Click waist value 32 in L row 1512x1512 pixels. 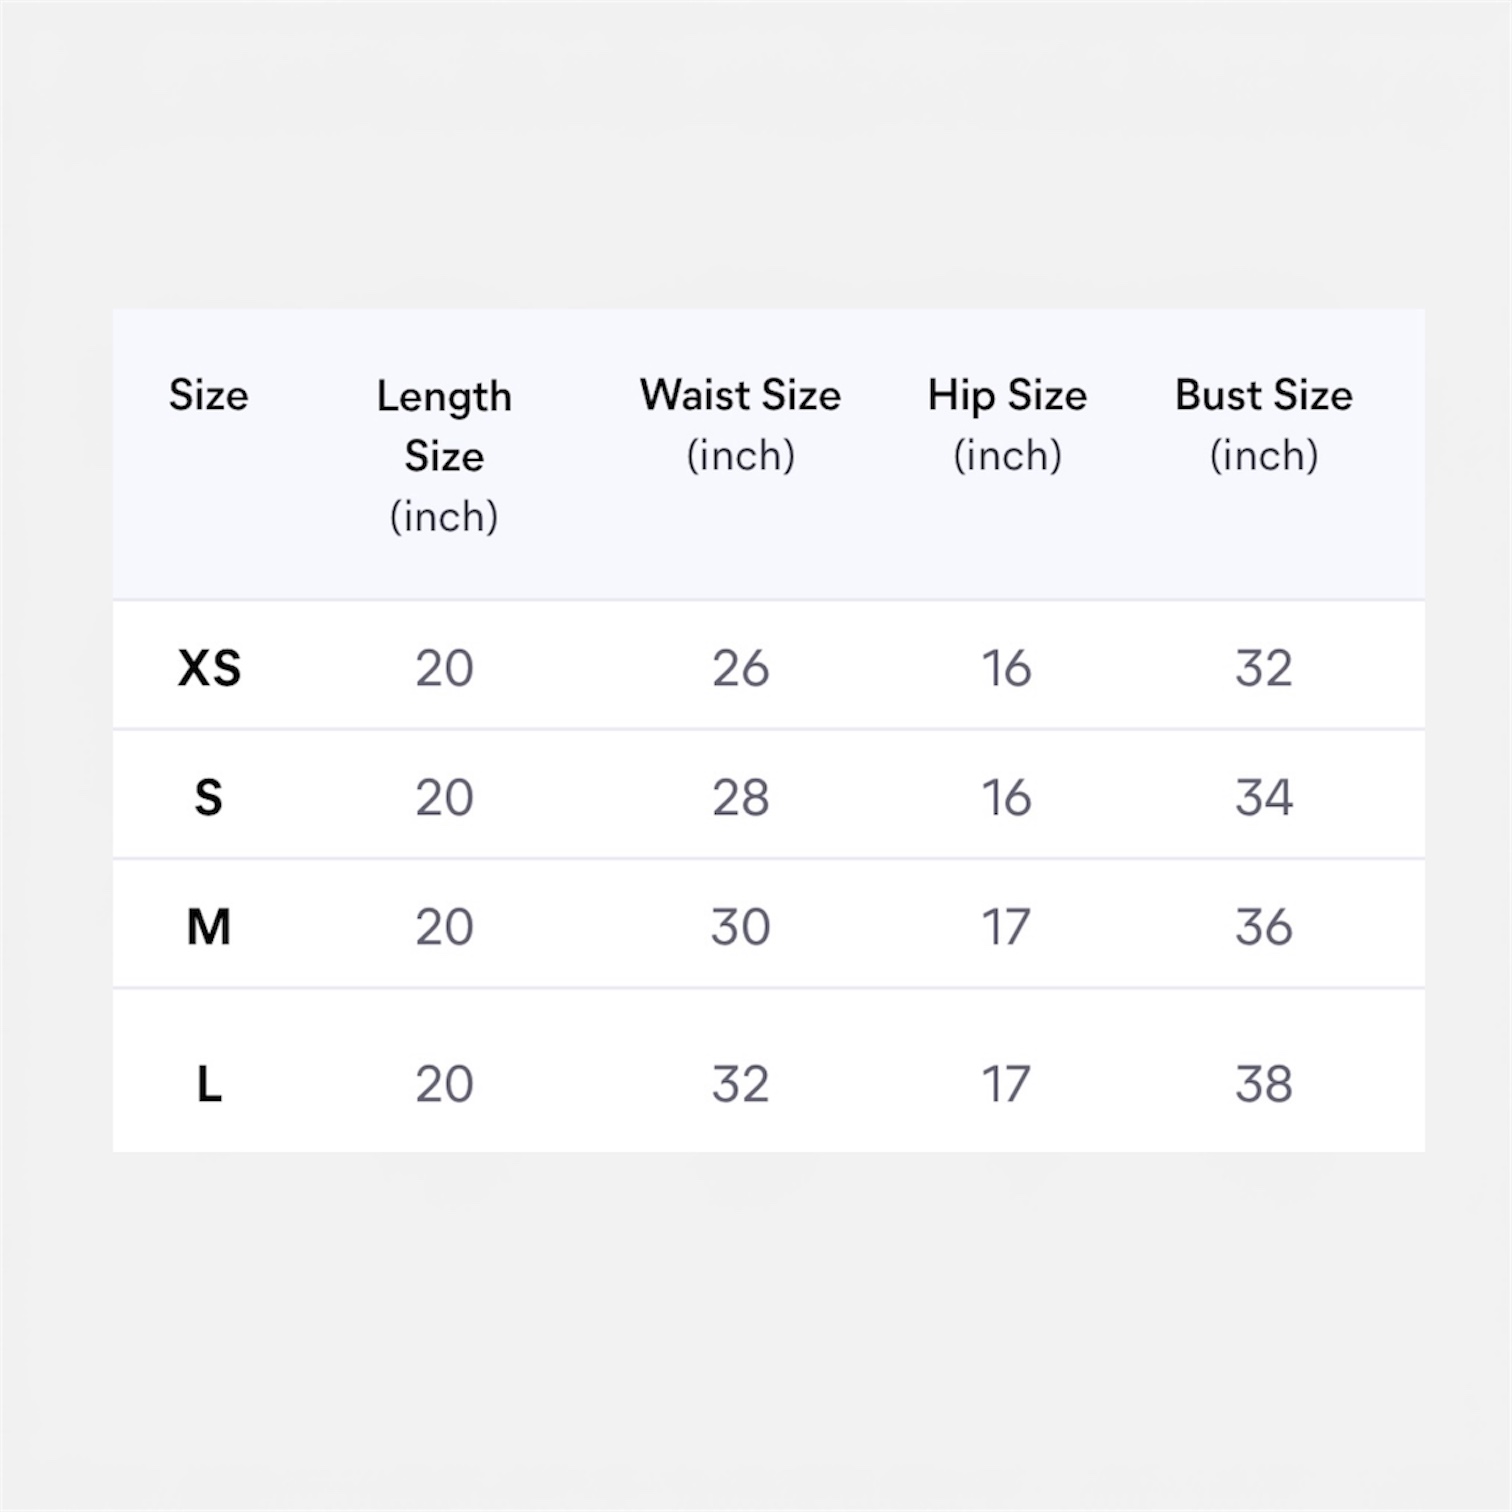pyautogui.click(x=740, y=1084)
